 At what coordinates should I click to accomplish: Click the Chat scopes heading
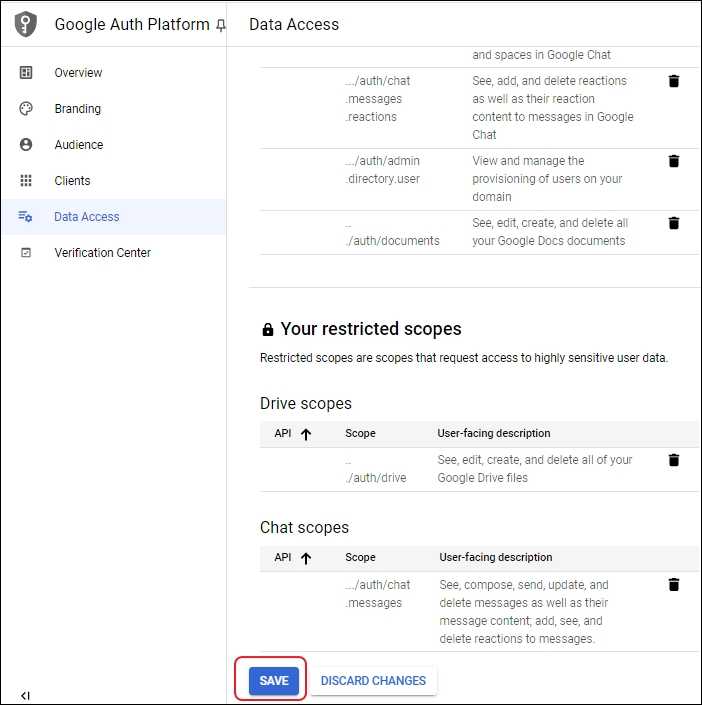point(304,527)
